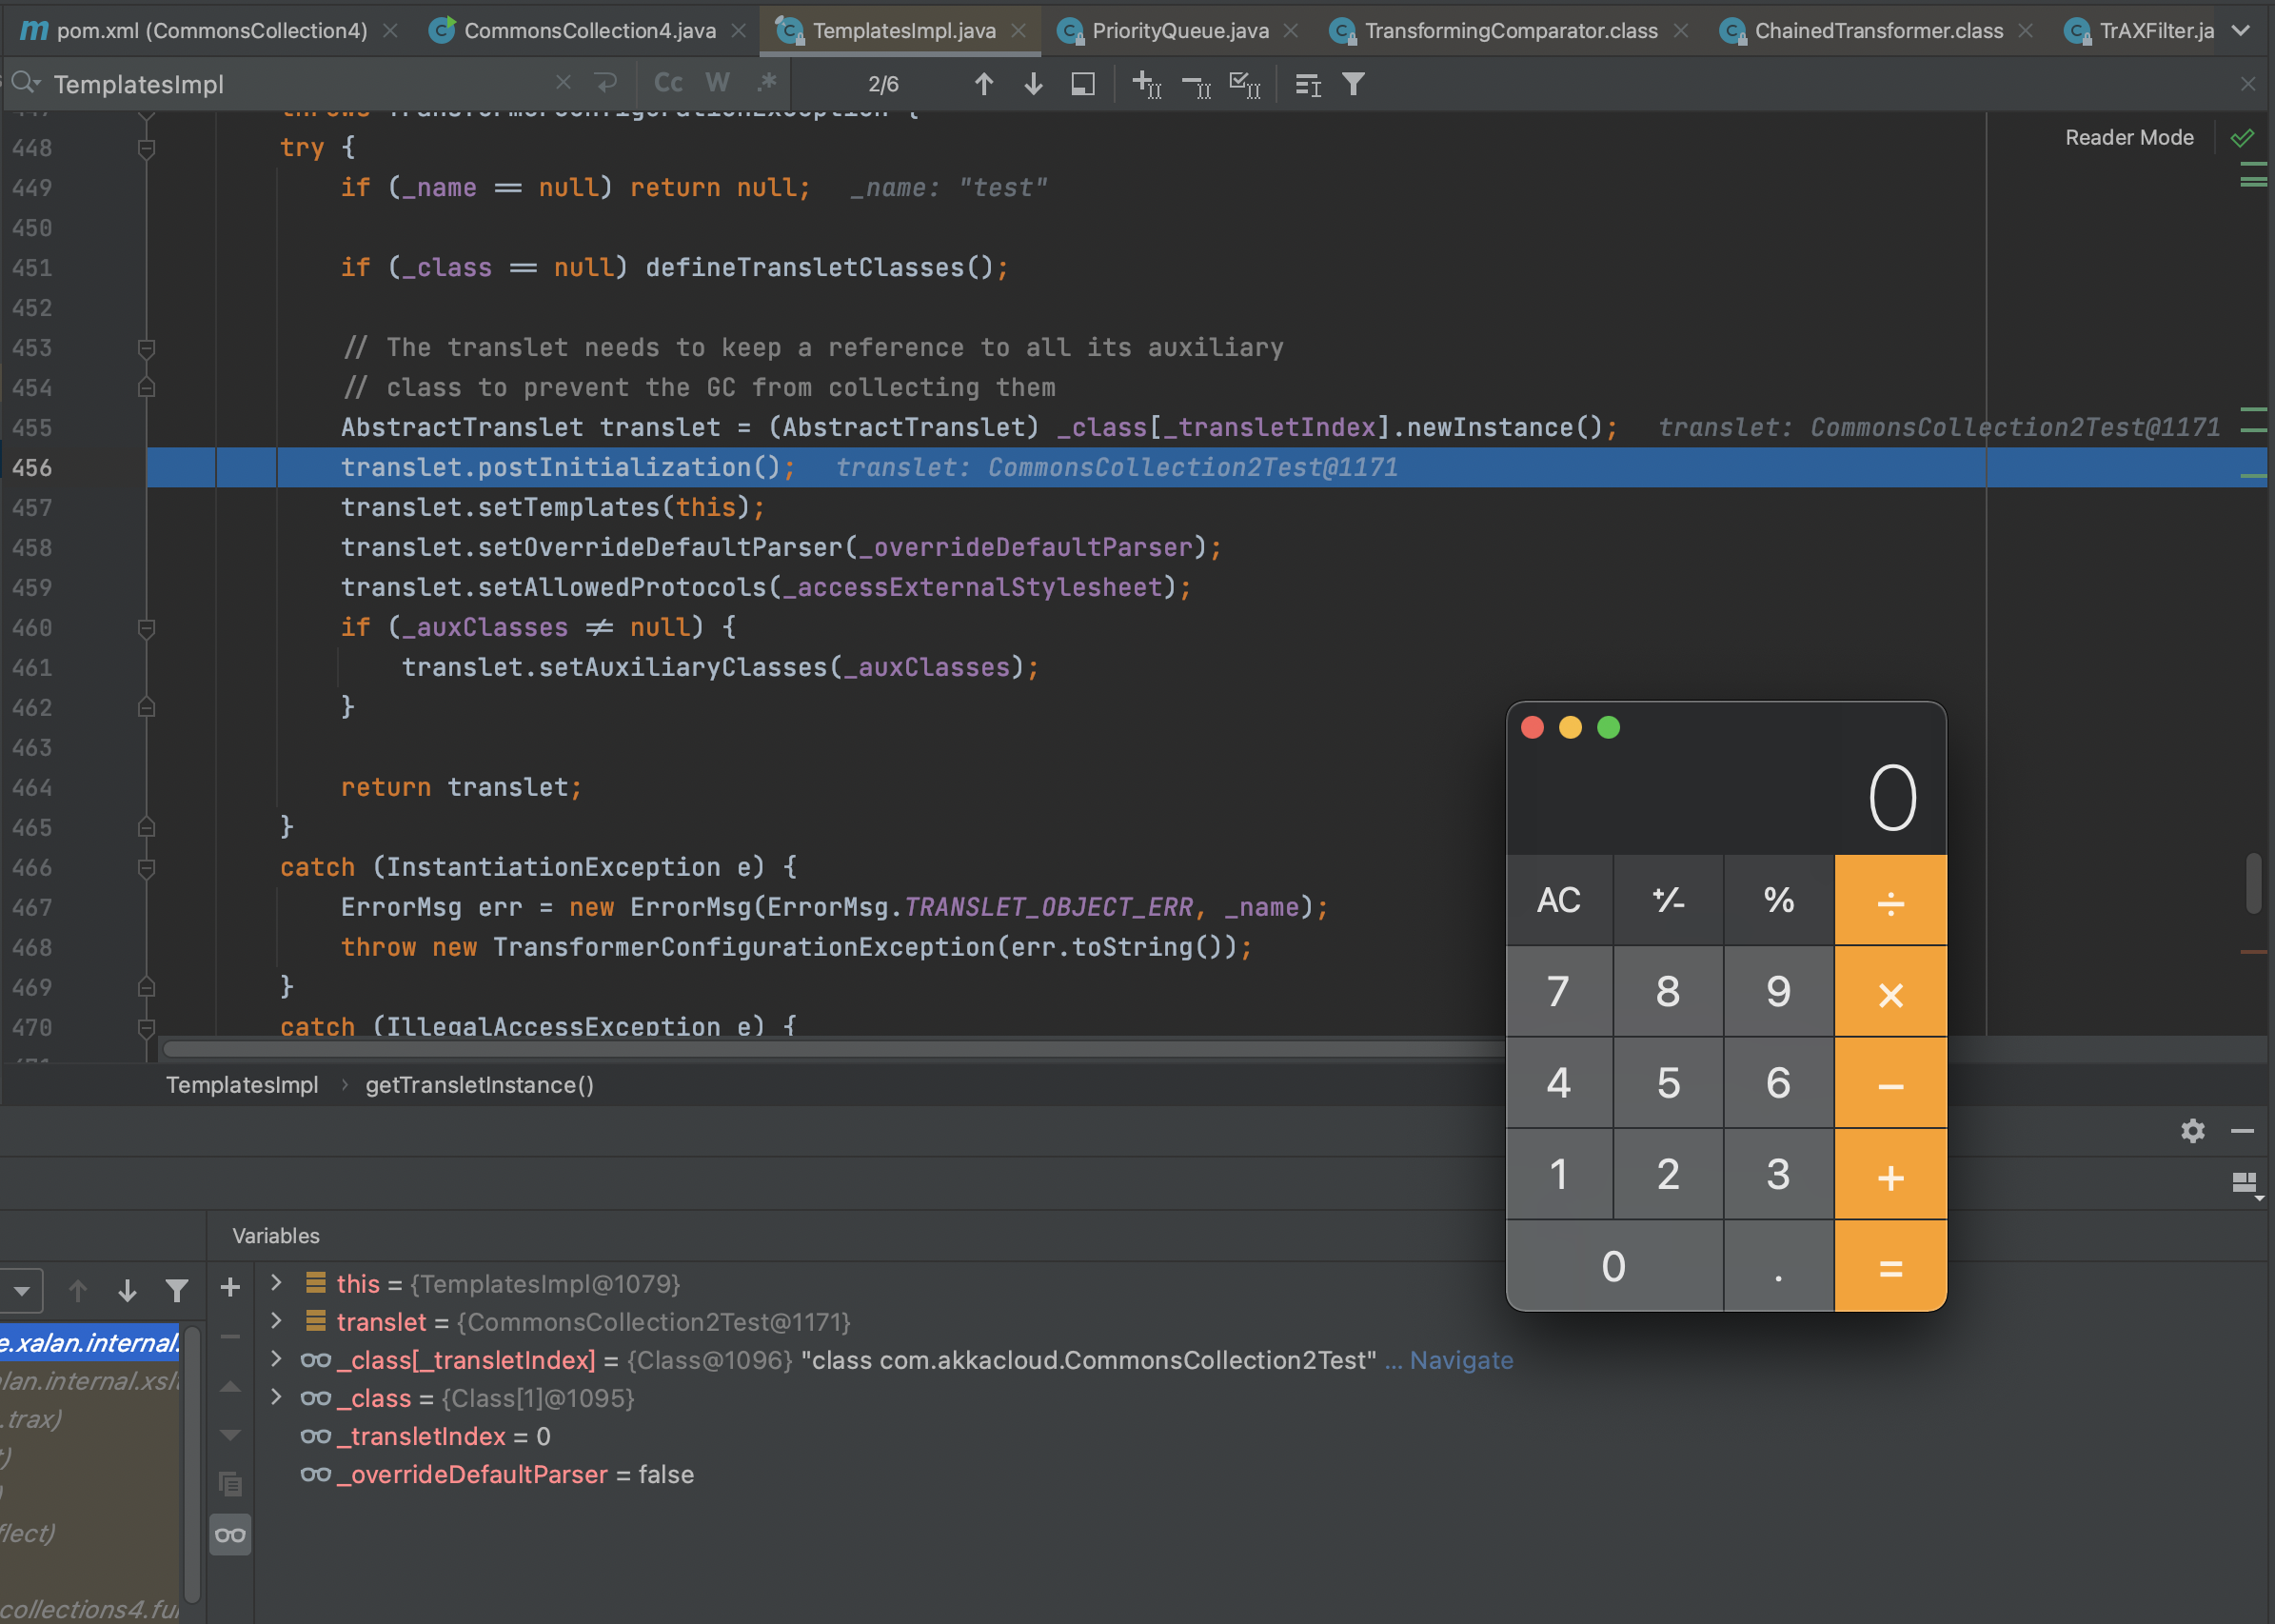Click equals button in Calculator
Screen dimensions: 2275x1624
pyautogui.click(x=1890, y=1266)
